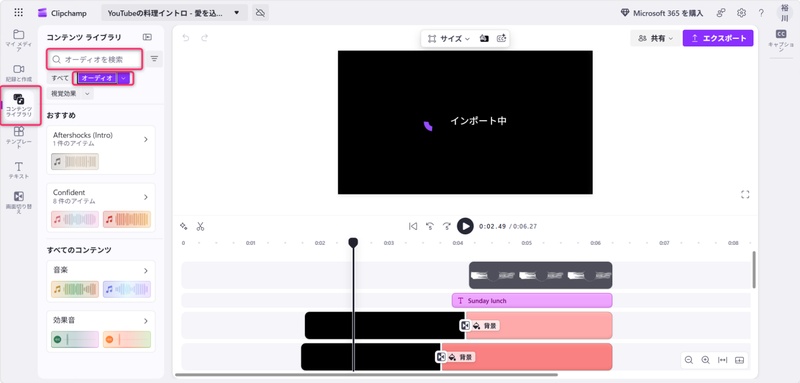Enter fullscreen preview
This screenshot has width=800, height=383.
point(745,194)
